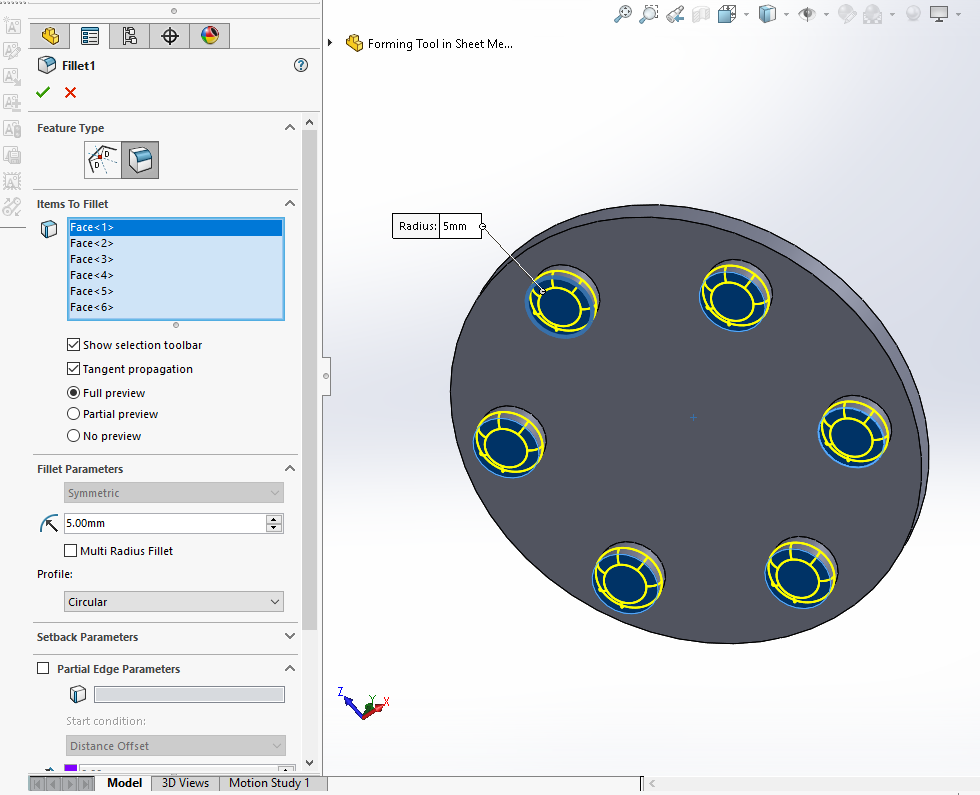Uncheck Show selection toolbar
980x795 pixels.
pyautogui.click(x=73, y=345)
